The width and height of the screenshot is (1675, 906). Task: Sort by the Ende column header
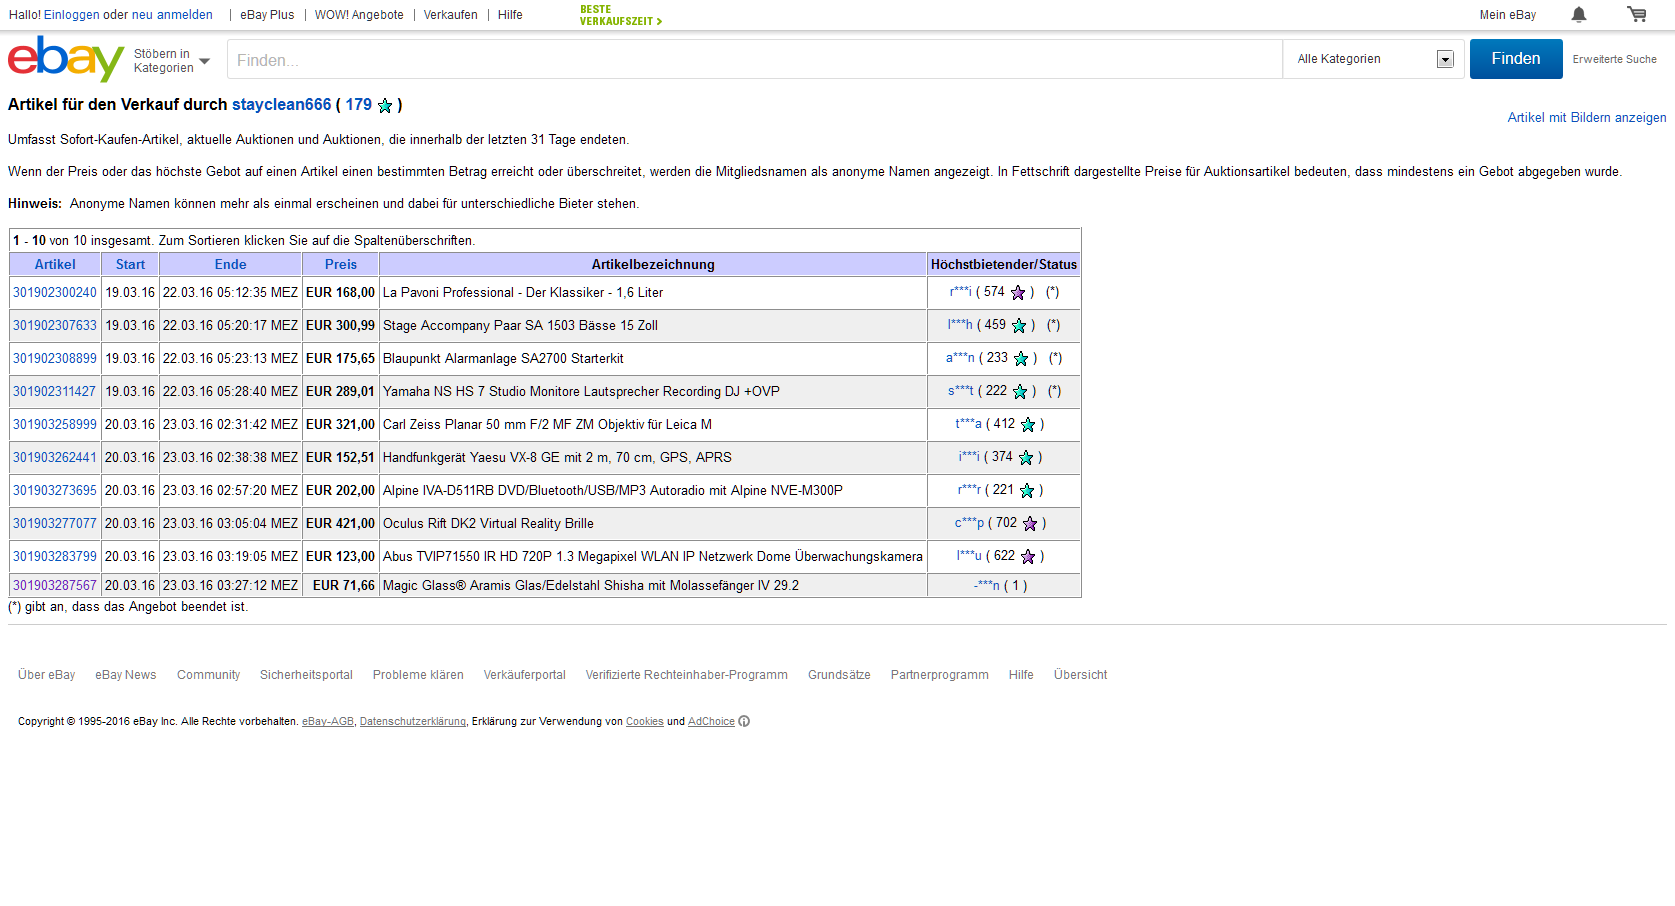pos(230,265)
